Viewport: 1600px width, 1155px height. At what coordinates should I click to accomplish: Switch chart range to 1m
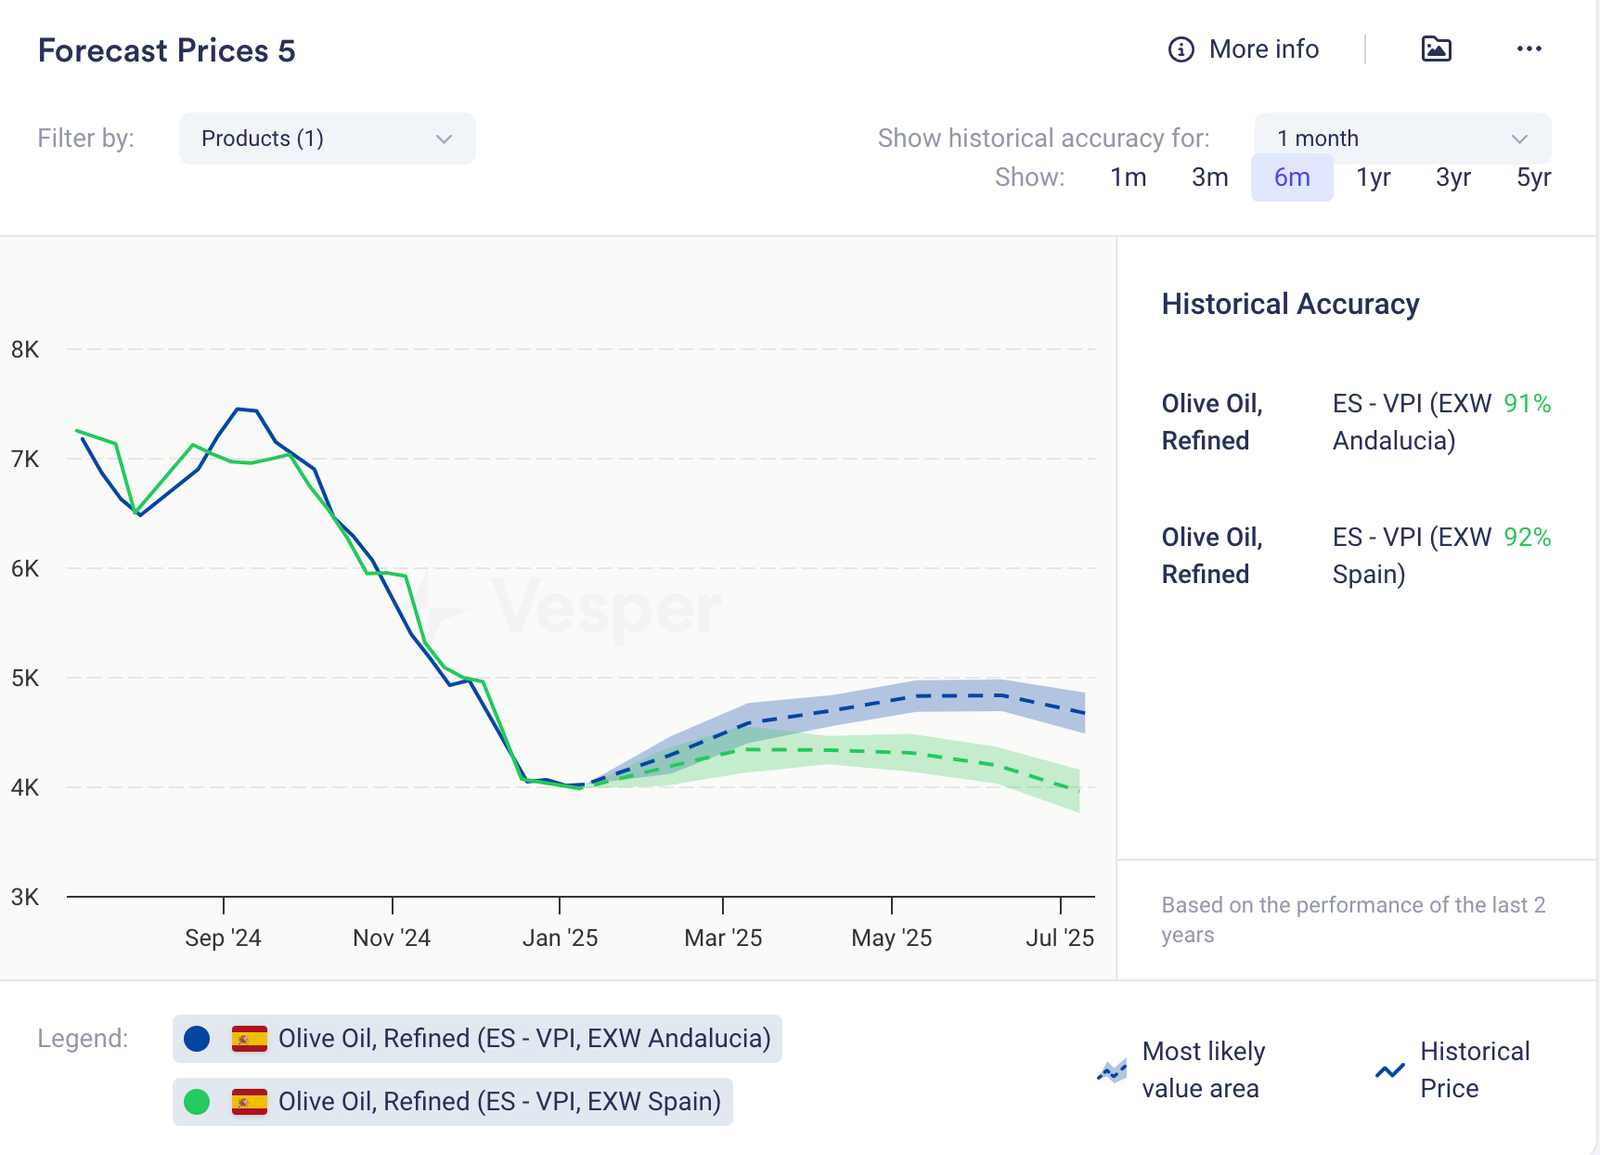(x=1128, y=178)
